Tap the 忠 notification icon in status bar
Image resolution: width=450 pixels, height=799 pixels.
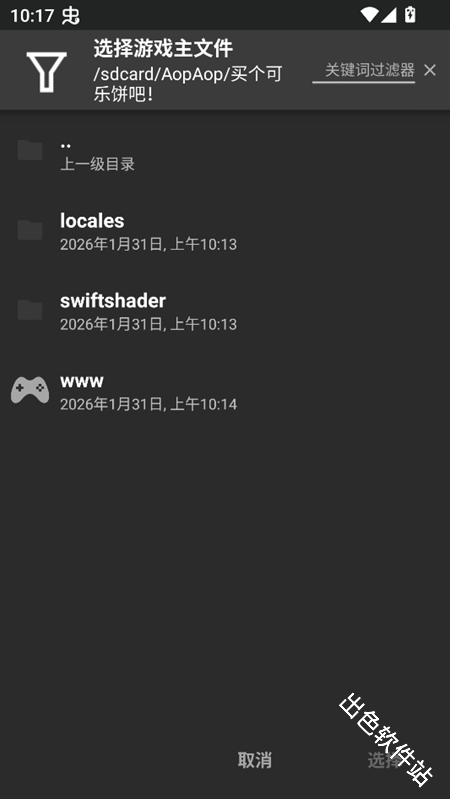tap(71, 16)
